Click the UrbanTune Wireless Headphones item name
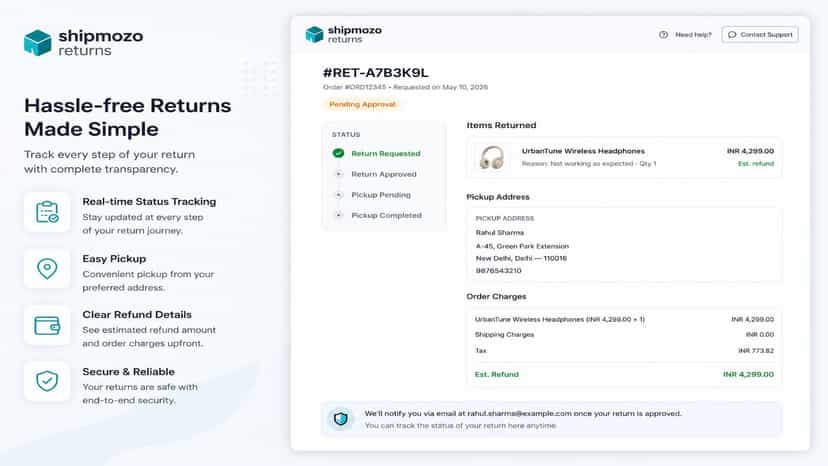 coord(583,151)
